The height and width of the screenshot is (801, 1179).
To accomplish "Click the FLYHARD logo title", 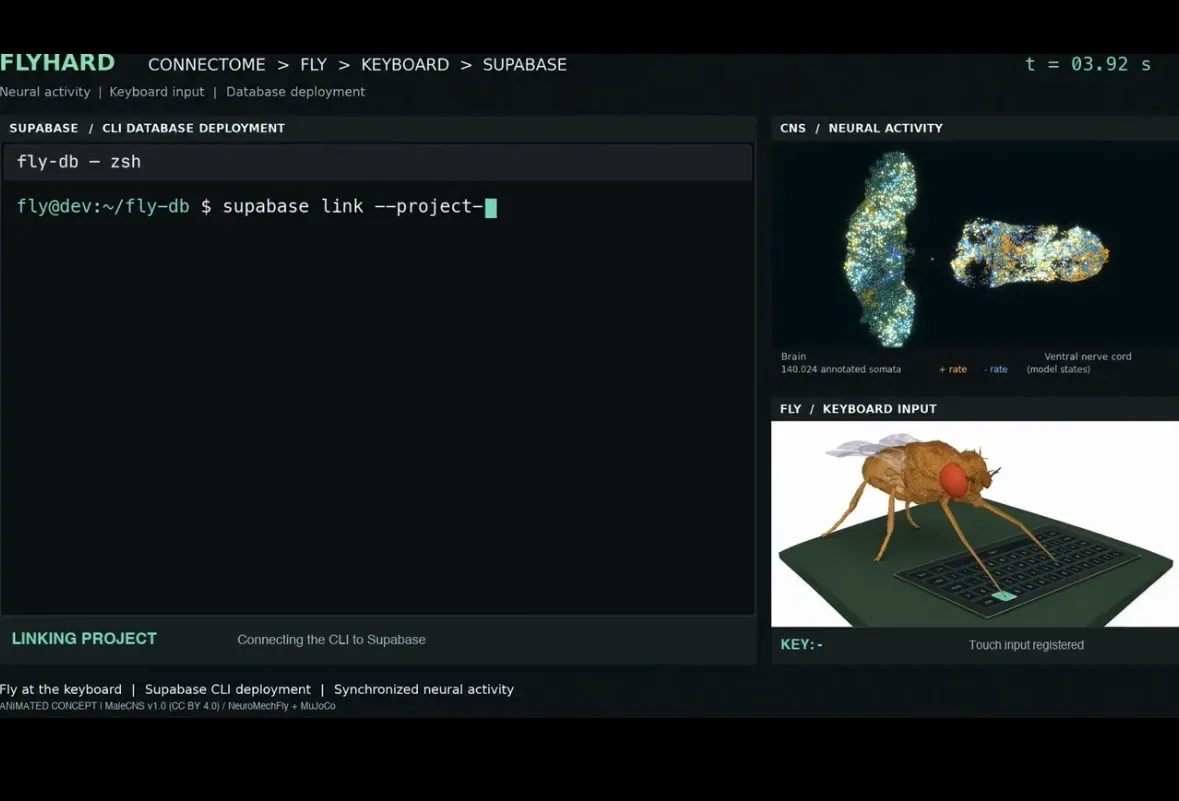I will 57,62.
